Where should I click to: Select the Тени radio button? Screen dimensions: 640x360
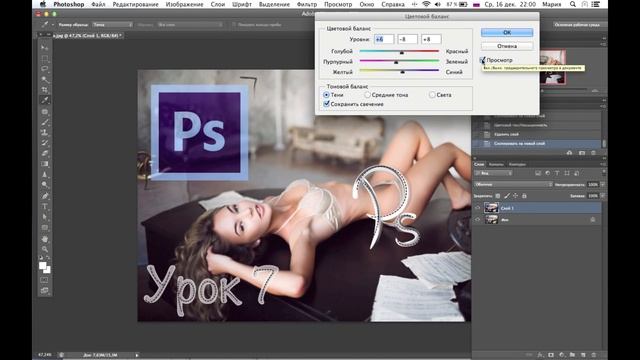pyautogui.click(x=326, y=95)
